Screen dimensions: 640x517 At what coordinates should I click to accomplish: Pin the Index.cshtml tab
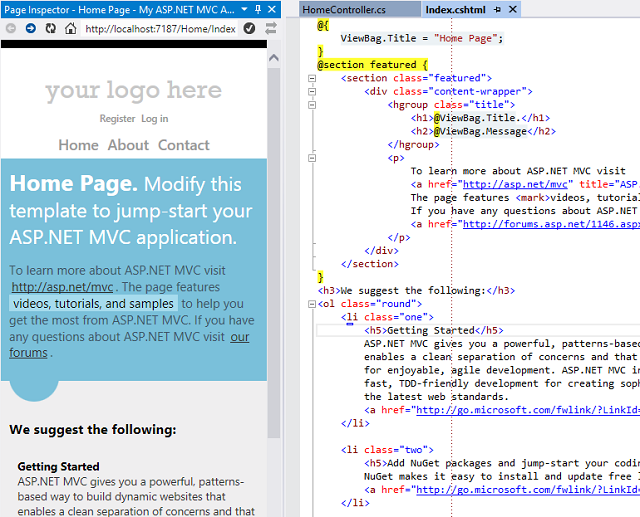click(497, 9)
